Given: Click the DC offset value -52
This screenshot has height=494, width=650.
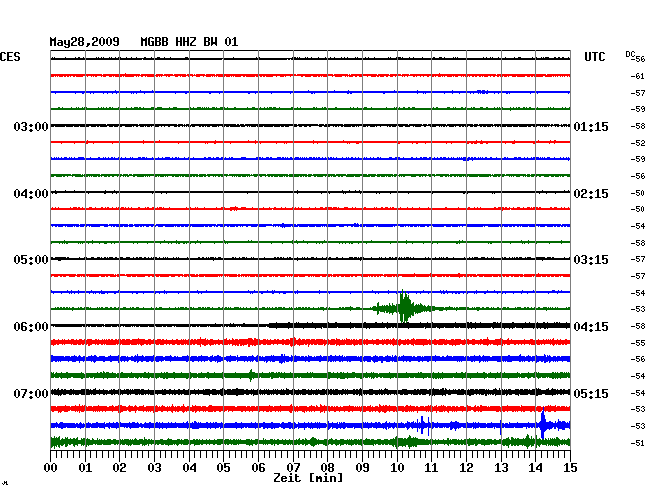Looking at the screenshot, I should (x=638, y=143).
